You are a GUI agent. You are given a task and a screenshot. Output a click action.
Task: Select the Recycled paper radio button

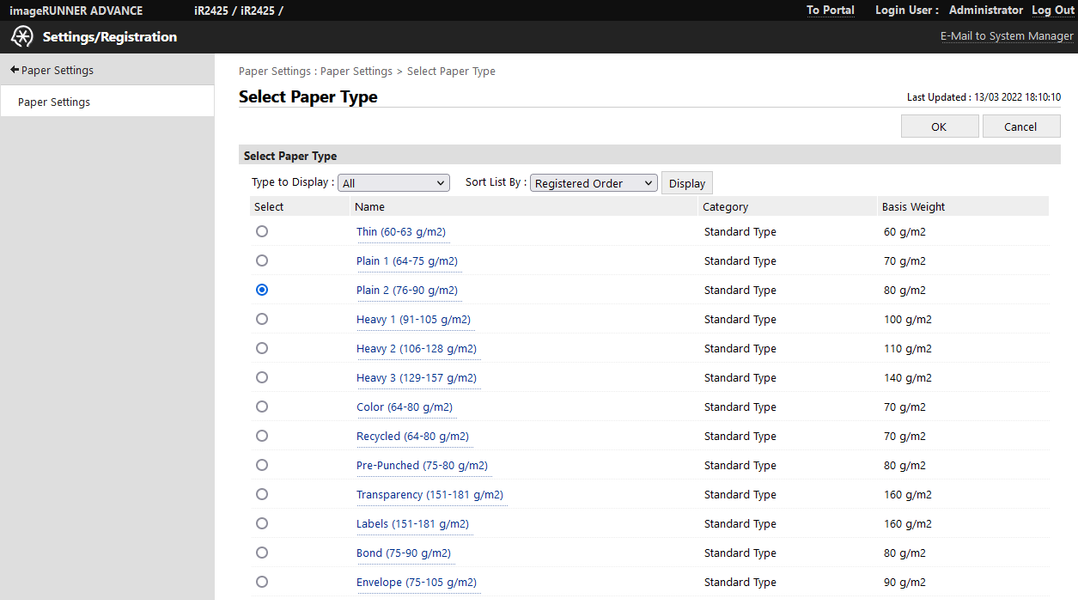262,436
